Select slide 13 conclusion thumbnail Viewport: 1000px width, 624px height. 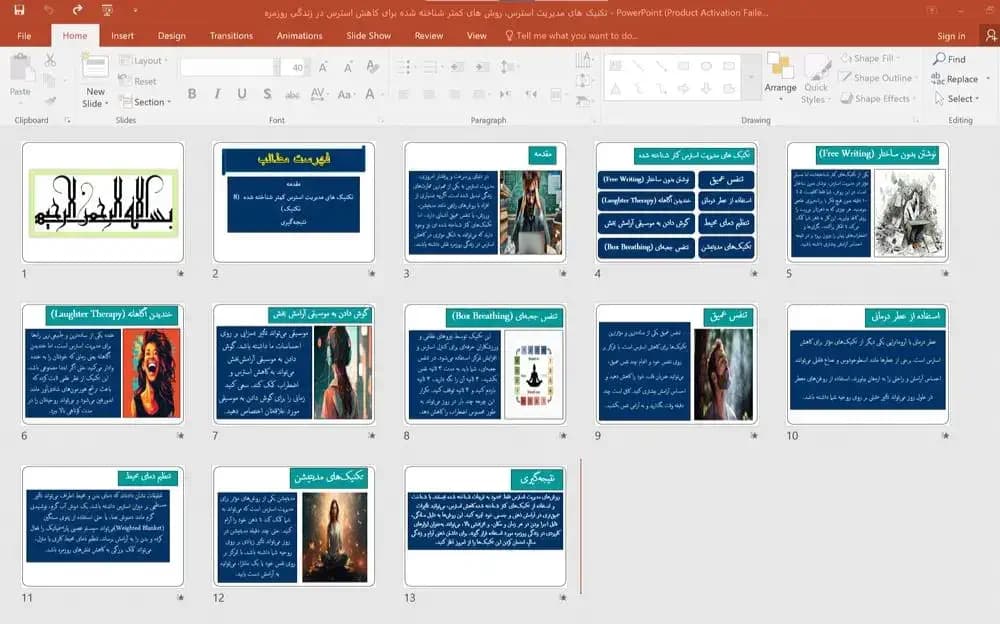(485, 526)
